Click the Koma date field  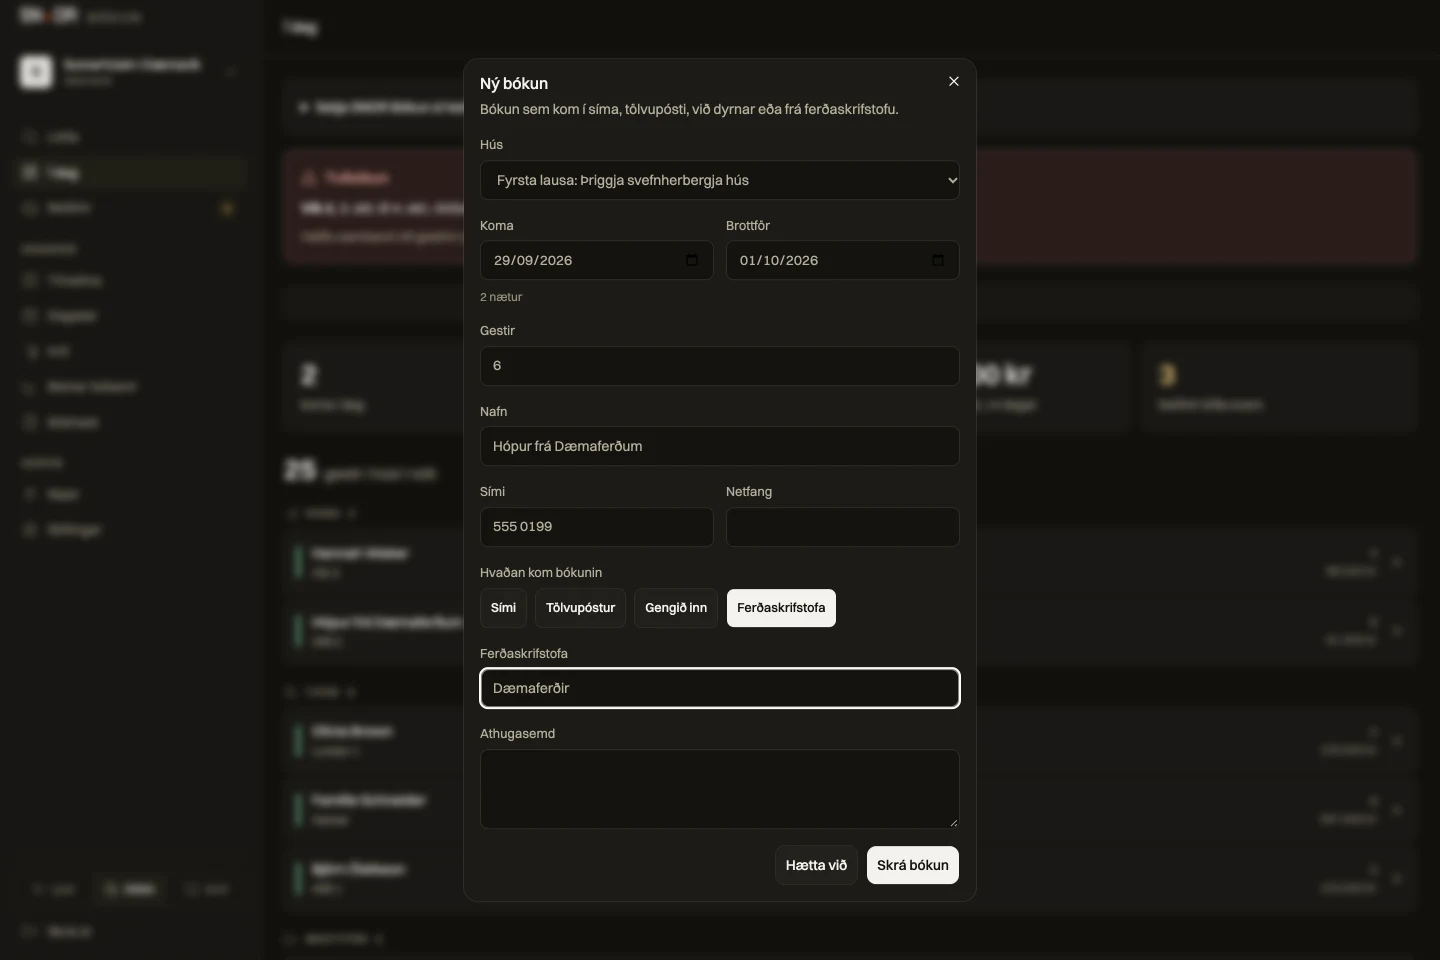597,260
